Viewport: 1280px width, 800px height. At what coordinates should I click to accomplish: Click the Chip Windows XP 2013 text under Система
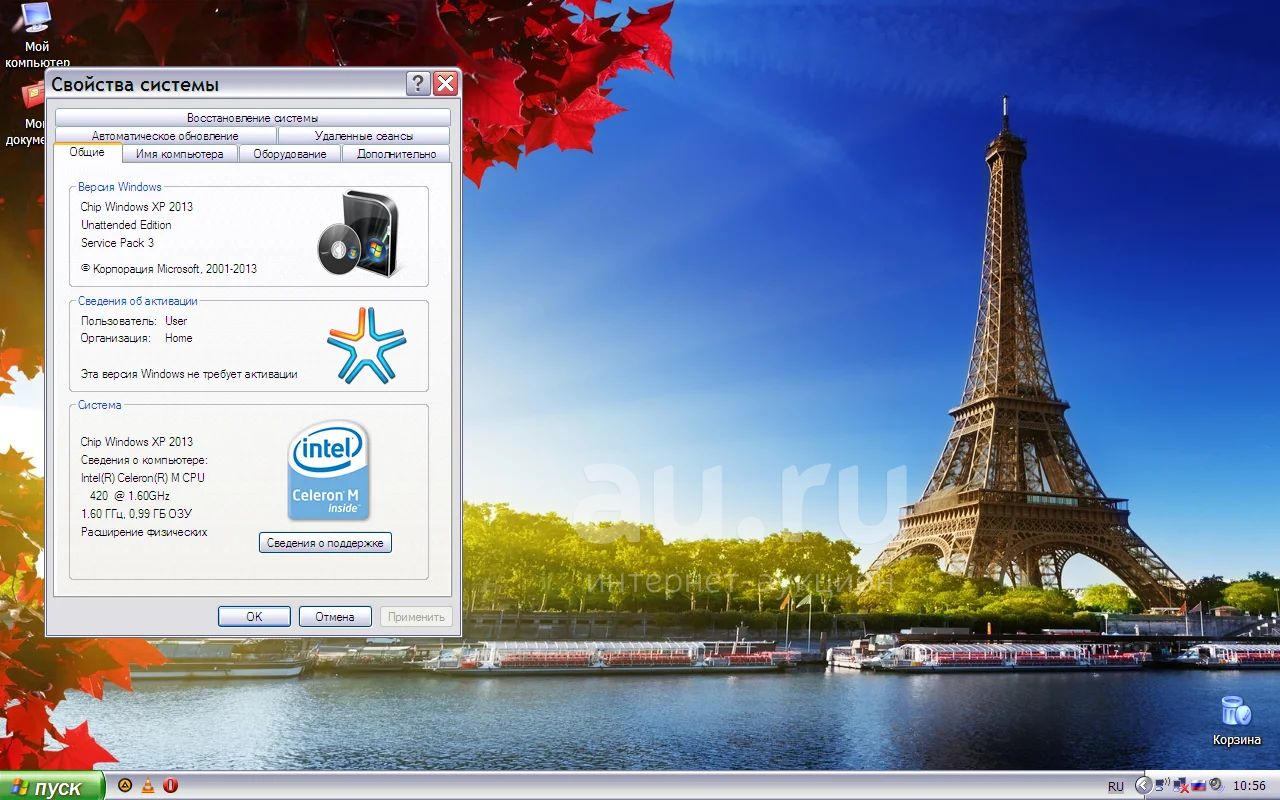coord(137,442)
